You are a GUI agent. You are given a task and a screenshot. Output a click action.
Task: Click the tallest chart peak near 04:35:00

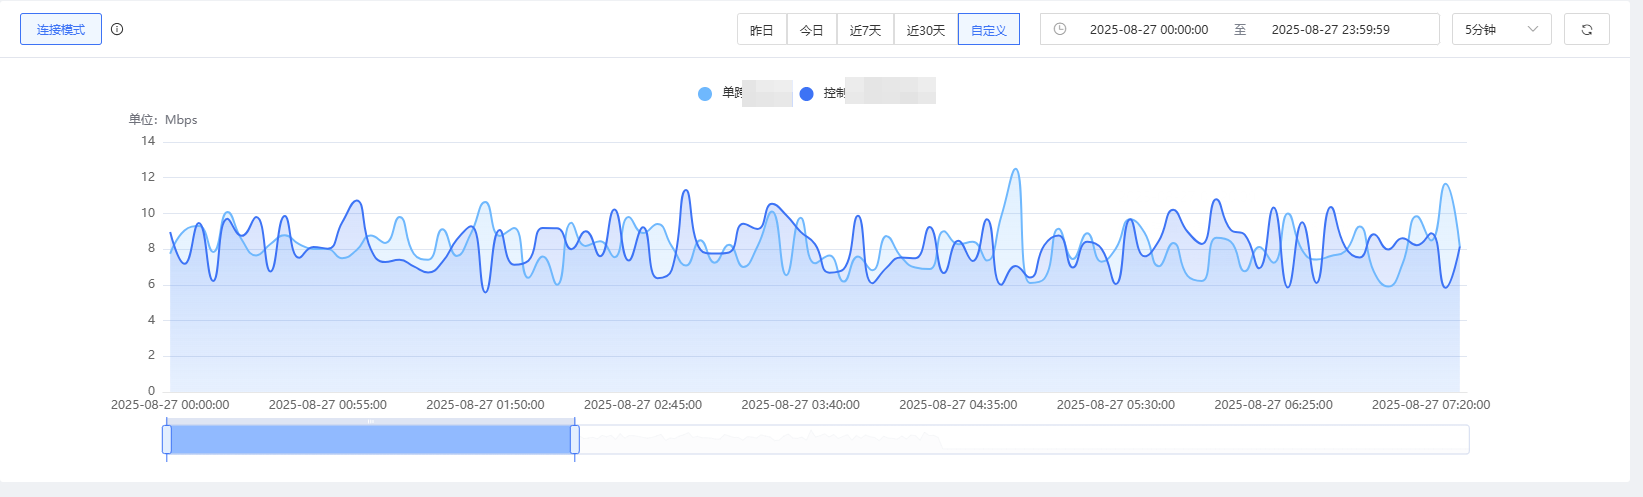(1016, 170)
